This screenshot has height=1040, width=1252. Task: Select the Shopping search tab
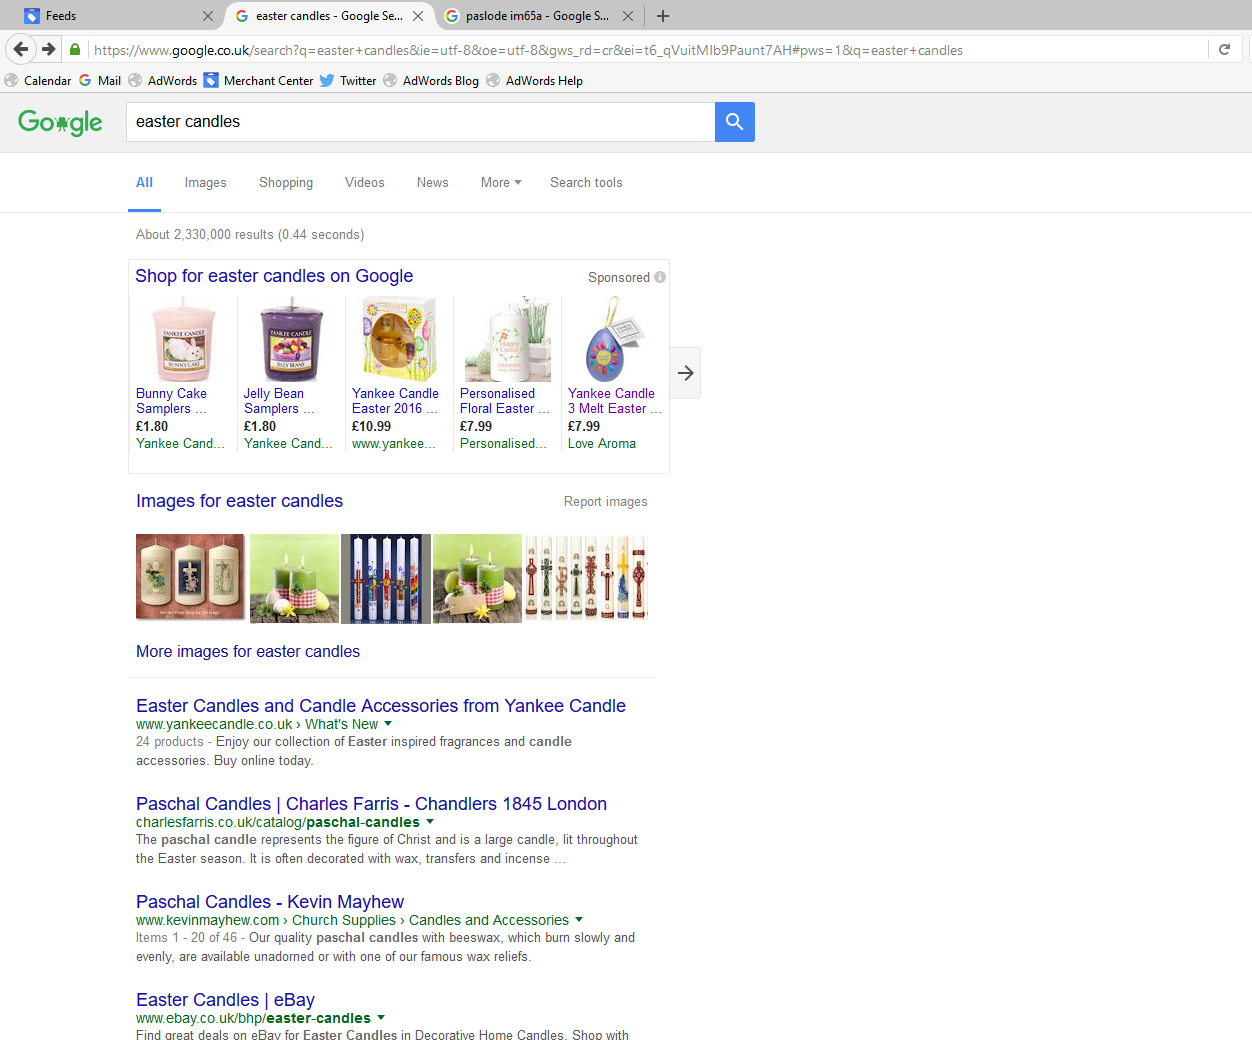coord(286,182)
